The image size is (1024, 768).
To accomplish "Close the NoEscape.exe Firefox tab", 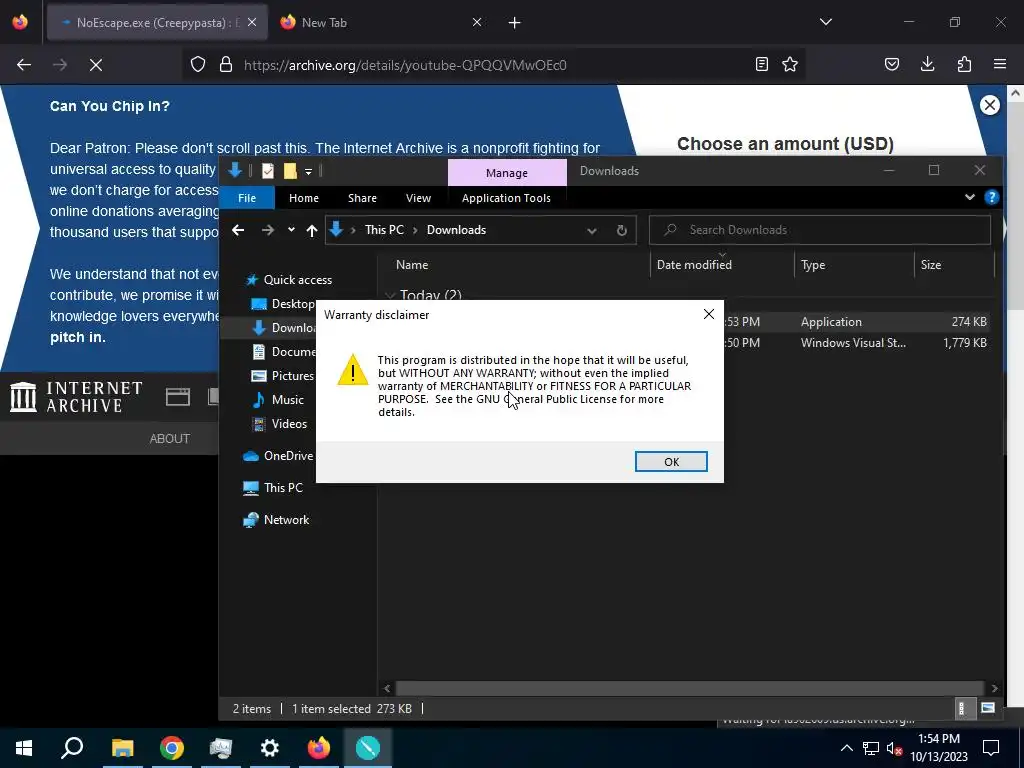I will click(x=252, y=23).
